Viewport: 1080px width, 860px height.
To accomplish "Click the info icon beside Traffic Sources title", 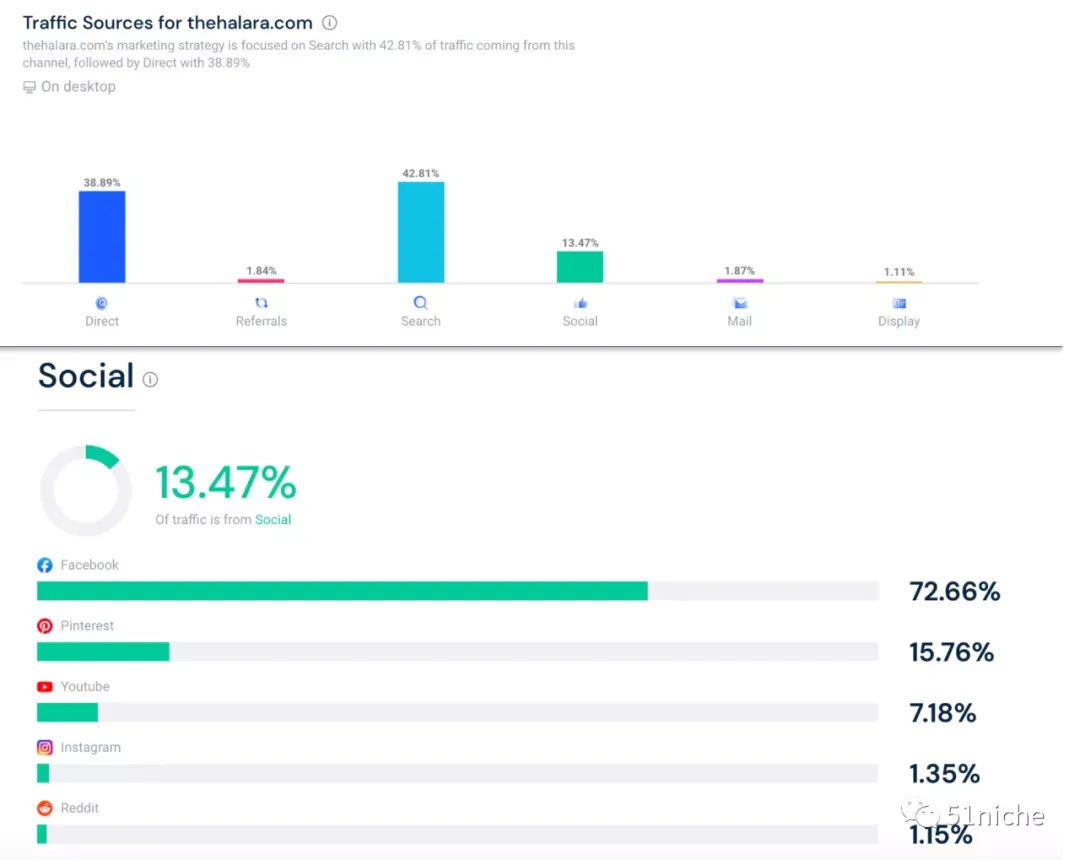I will click(x=330, y=23).
